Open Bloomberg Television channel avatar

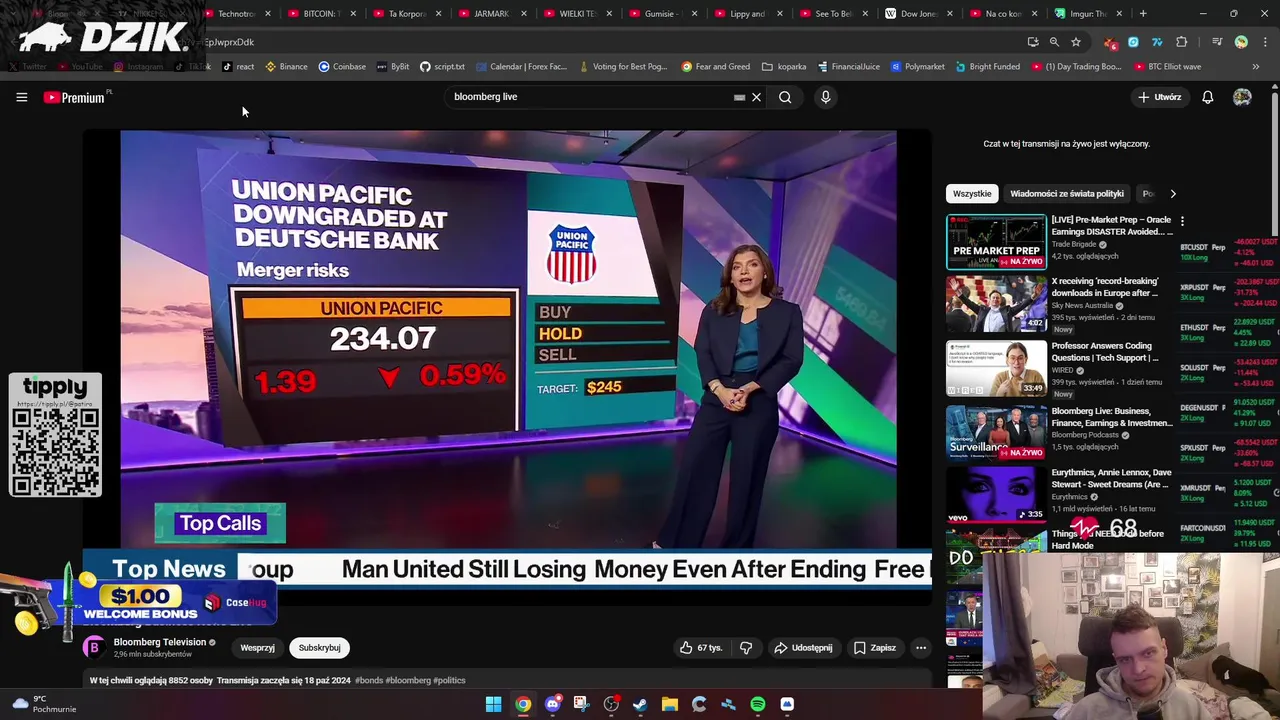pyautogui.click(x=94, y=647)
